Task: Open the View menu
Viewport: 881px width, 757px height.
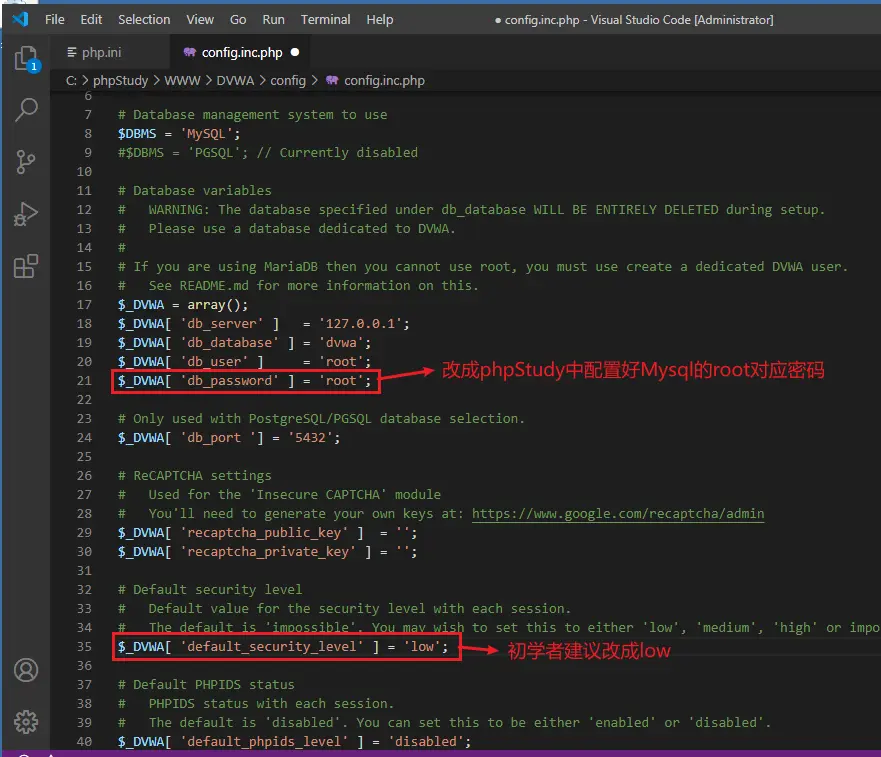Action: click(x=200, y=20)
